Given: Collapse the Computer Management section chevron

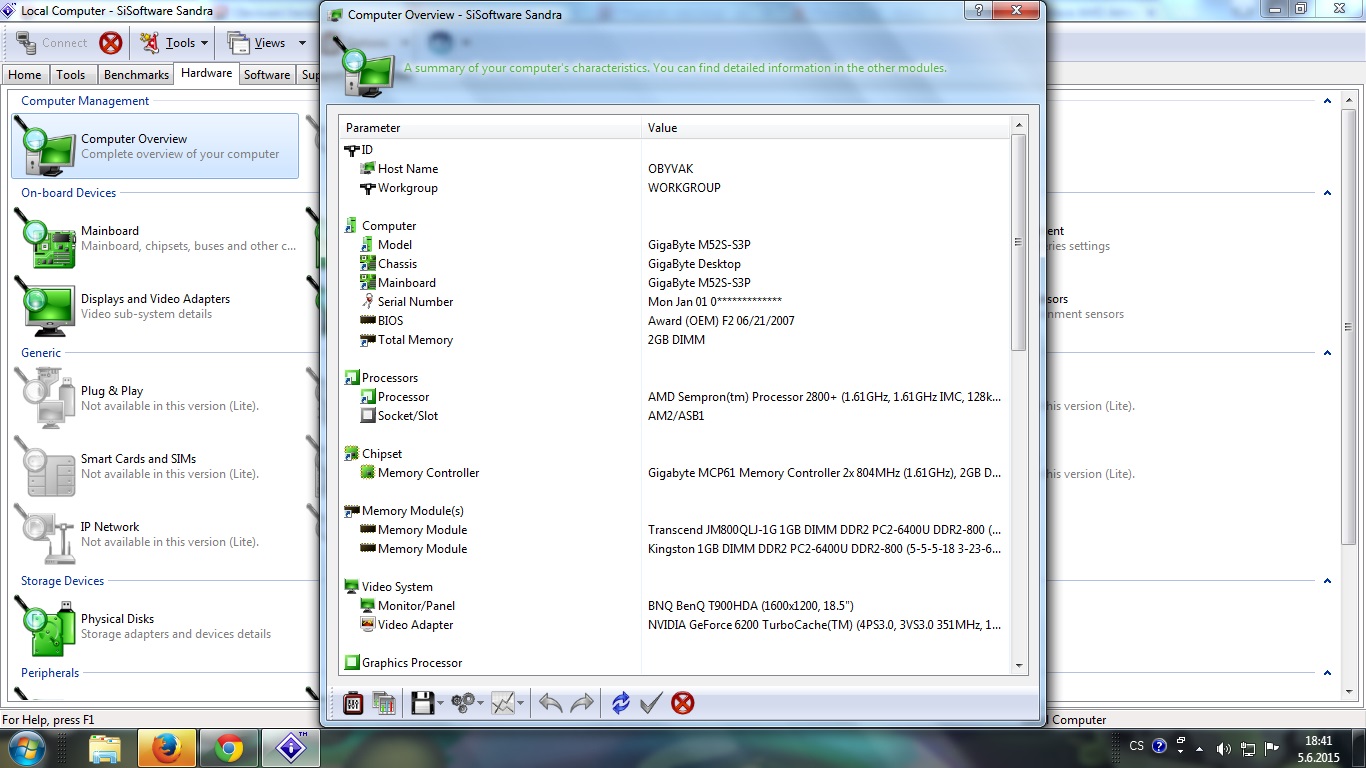Looking at the screenshot, I should [x=1327, y=101].
